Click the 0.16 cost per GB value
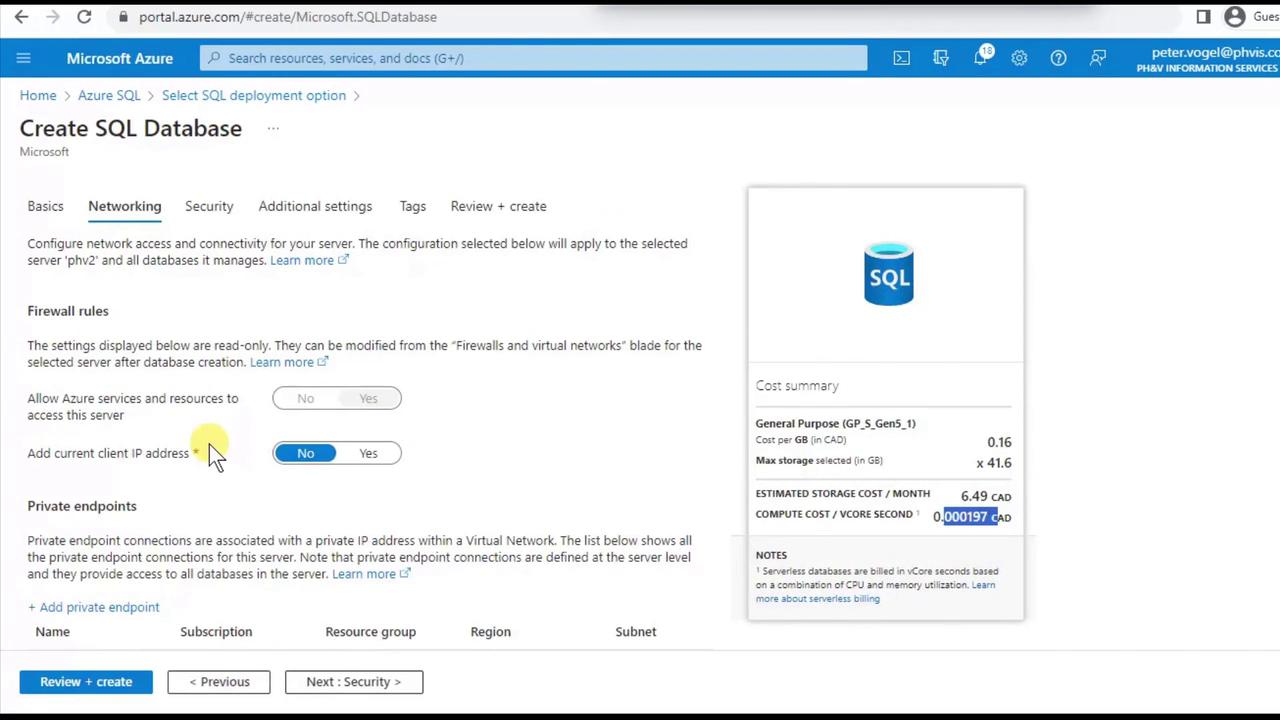The width and height of the screenshot is (1280, 720). pos(999,442)
